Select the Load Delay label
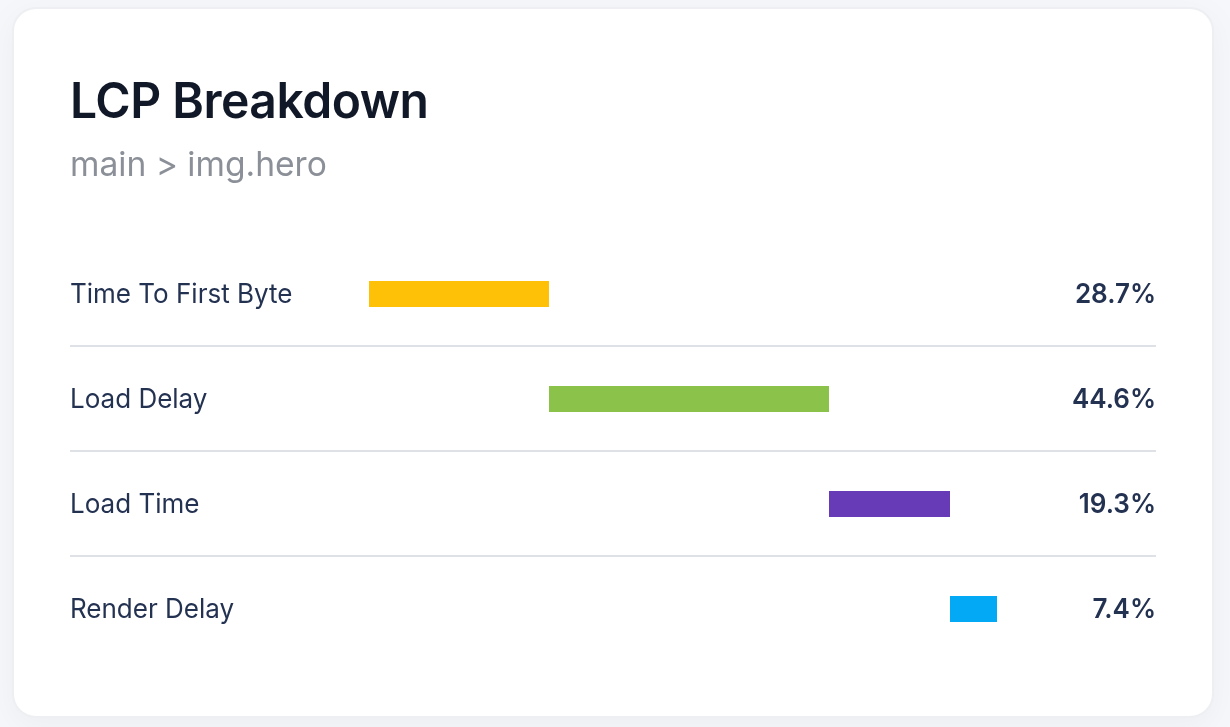Image resolution: width=1230 pixels, height=727 pixels. click(x=138, y=399)
